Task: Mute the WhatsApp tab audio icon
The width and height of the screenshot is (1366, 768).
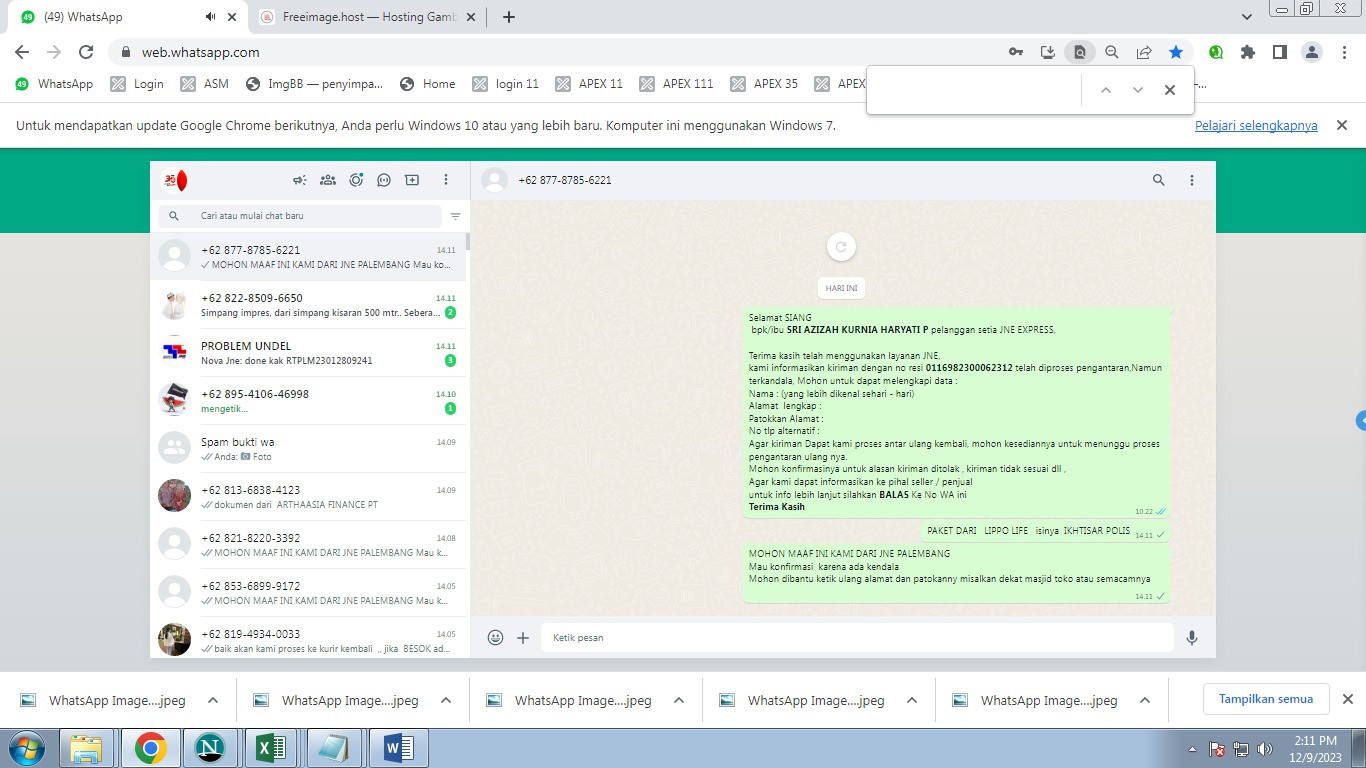Action: click(210, 17)
